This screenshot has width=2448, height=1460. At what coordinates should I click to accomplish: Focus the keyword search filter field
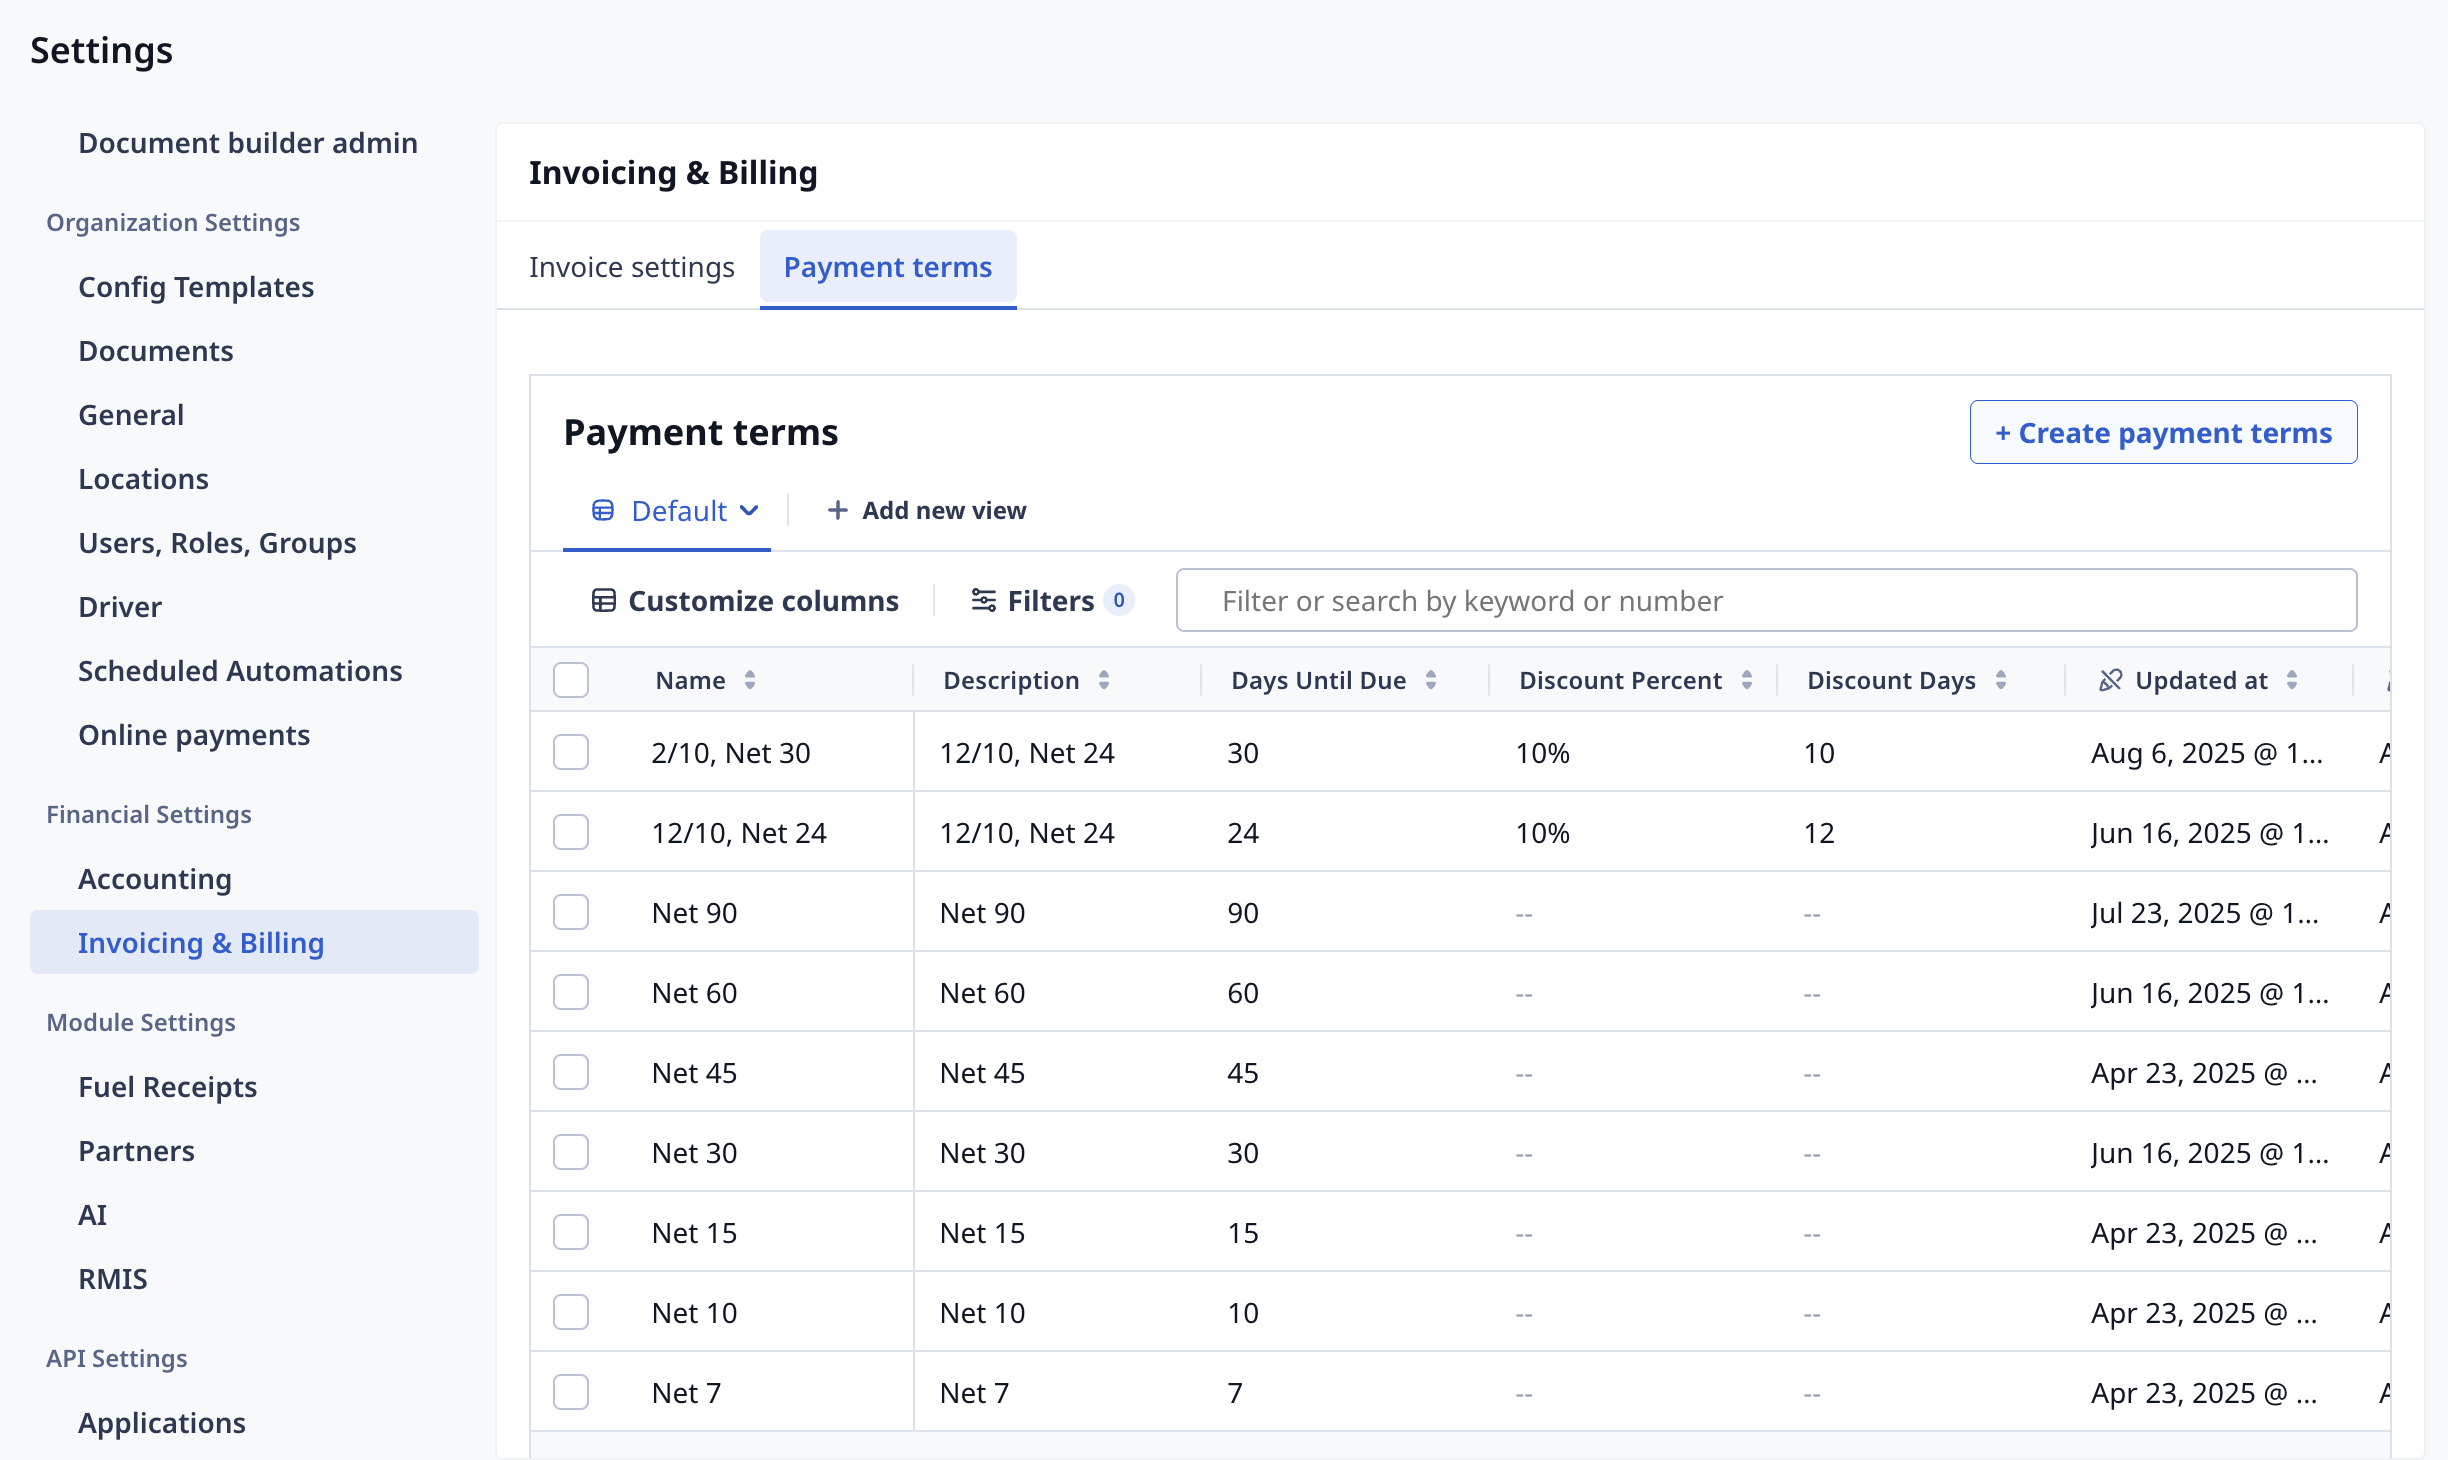(1767, 600)
